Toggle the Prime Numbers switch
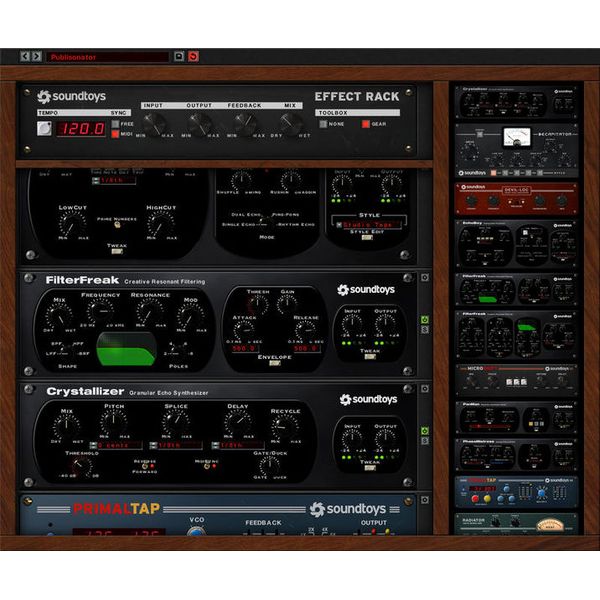The image size is (600, 600). 117,225
